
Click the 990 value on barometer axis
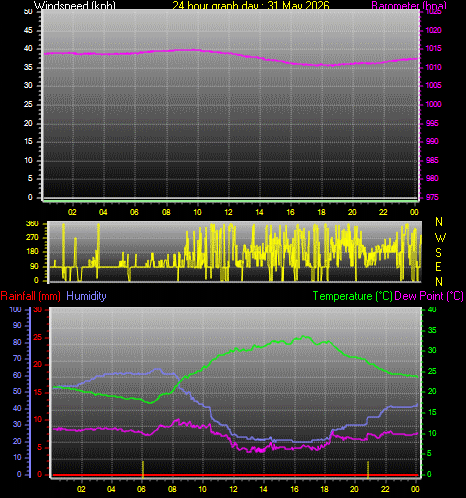(x=432, y=141)
